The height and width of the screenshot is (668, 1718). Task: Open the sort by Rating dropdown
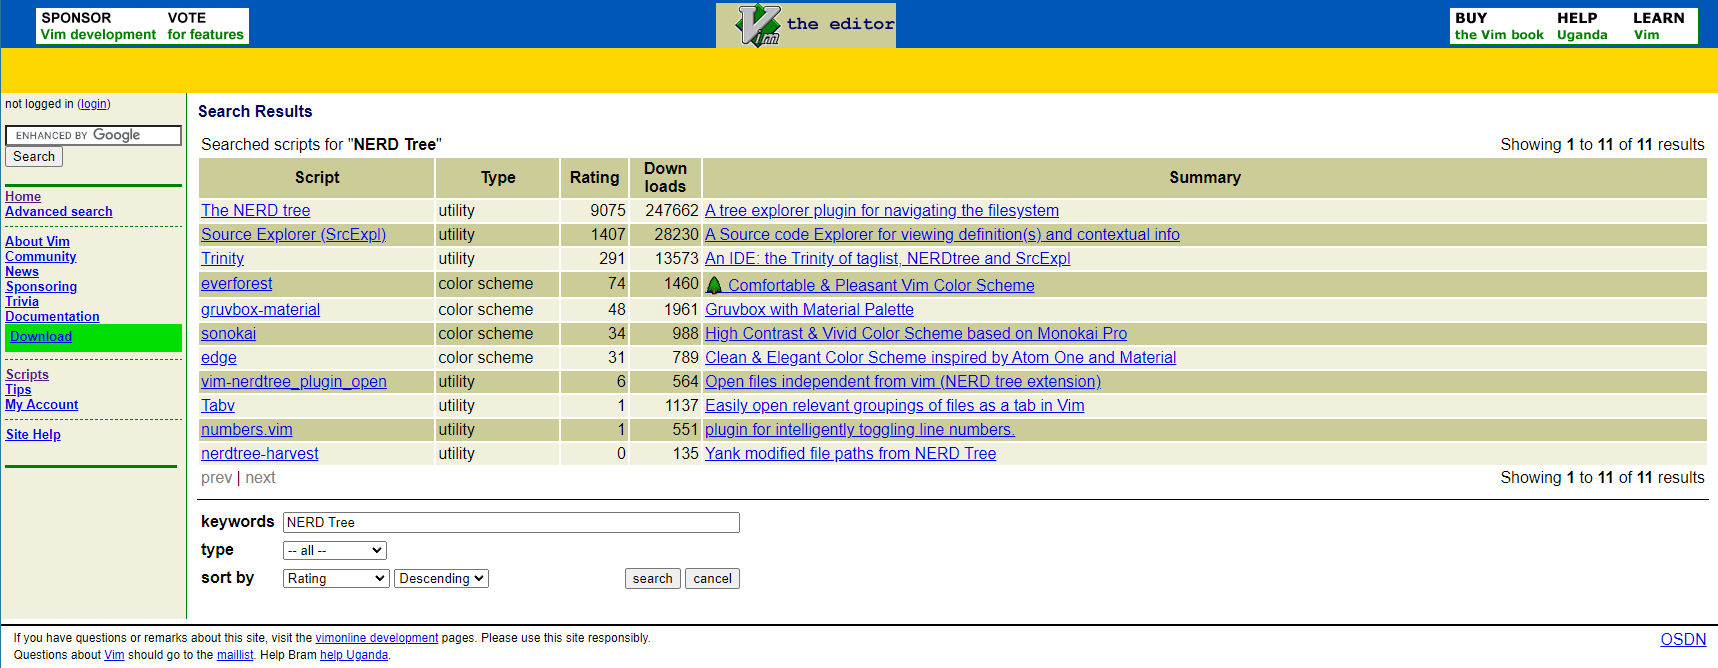pyautogui.click(x=336, y=579)
